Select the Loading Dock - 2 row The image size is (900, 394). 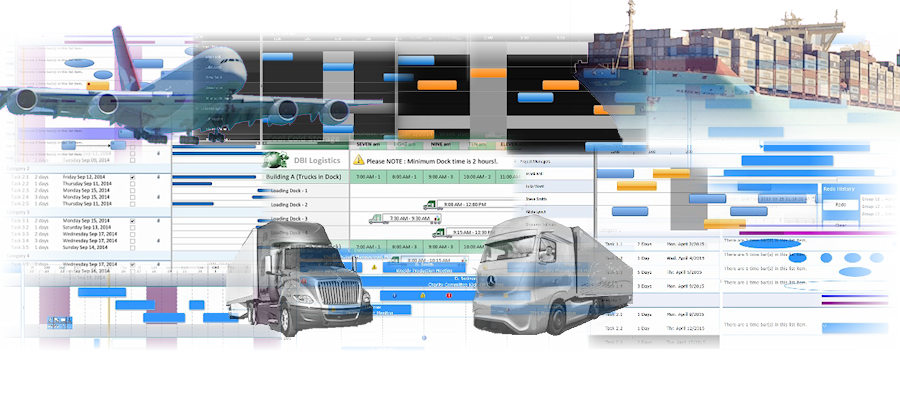tap(306, 204)
